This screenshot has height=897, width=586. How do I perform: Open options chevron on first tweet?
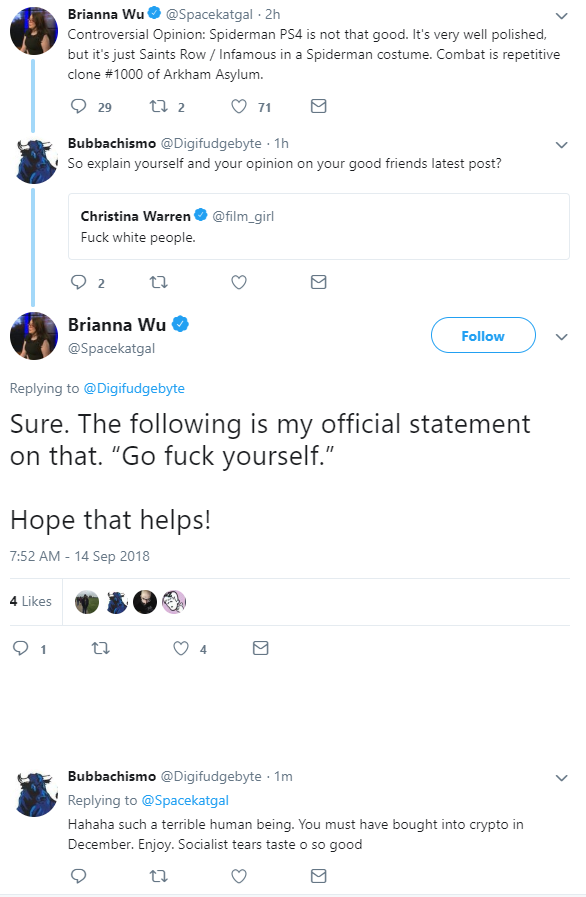point(561,15)
